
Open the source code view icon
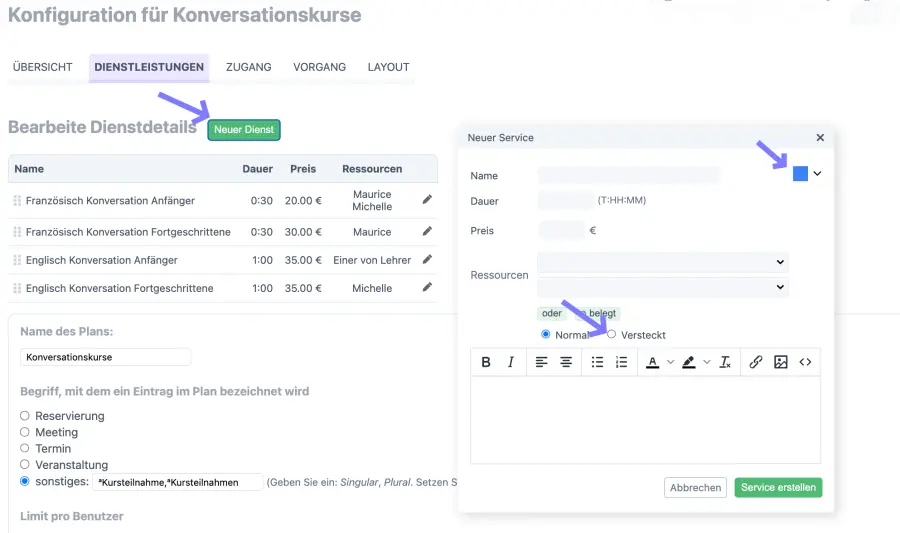[x=805, y=362]
